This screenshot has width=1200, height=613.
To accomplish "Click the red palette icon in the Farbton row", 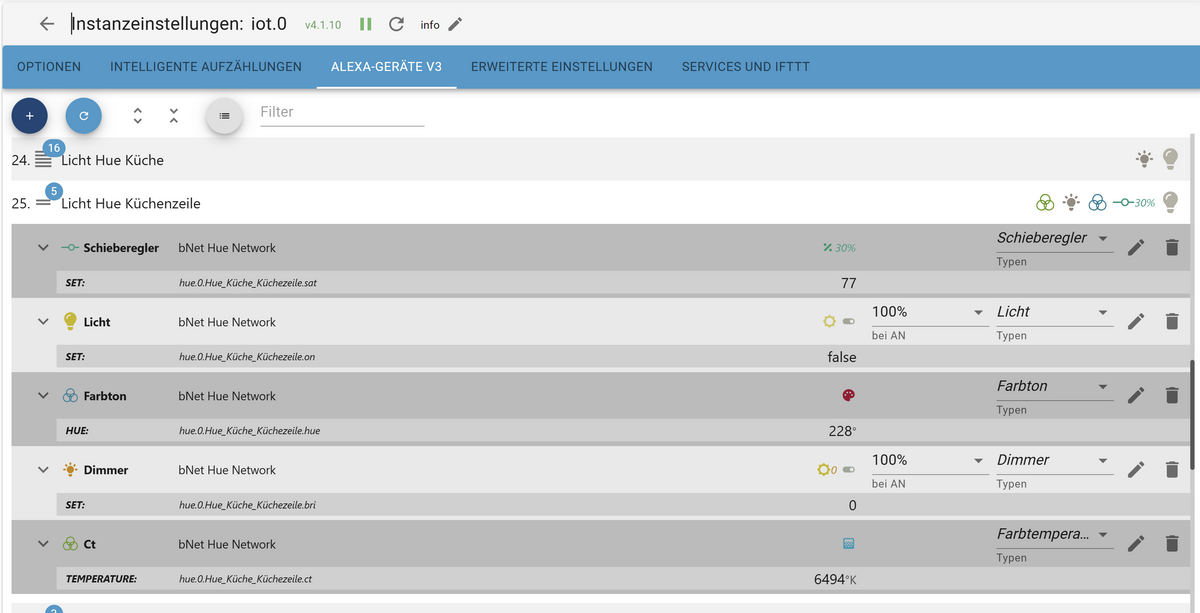I will point(848,395).
